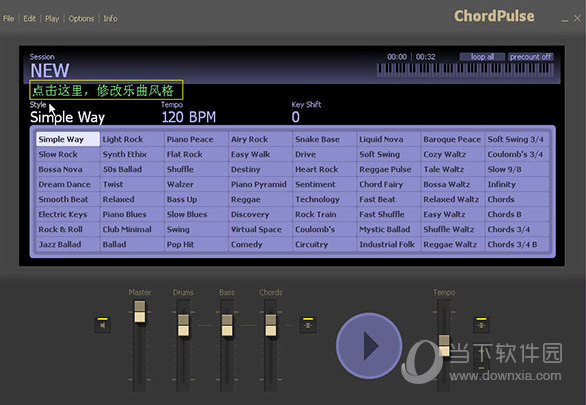Image resolution: width=586 pixels, height=405 pixels.
Task: Click the session name NEW
Action: pyautogui.click(x=50, y=71)
